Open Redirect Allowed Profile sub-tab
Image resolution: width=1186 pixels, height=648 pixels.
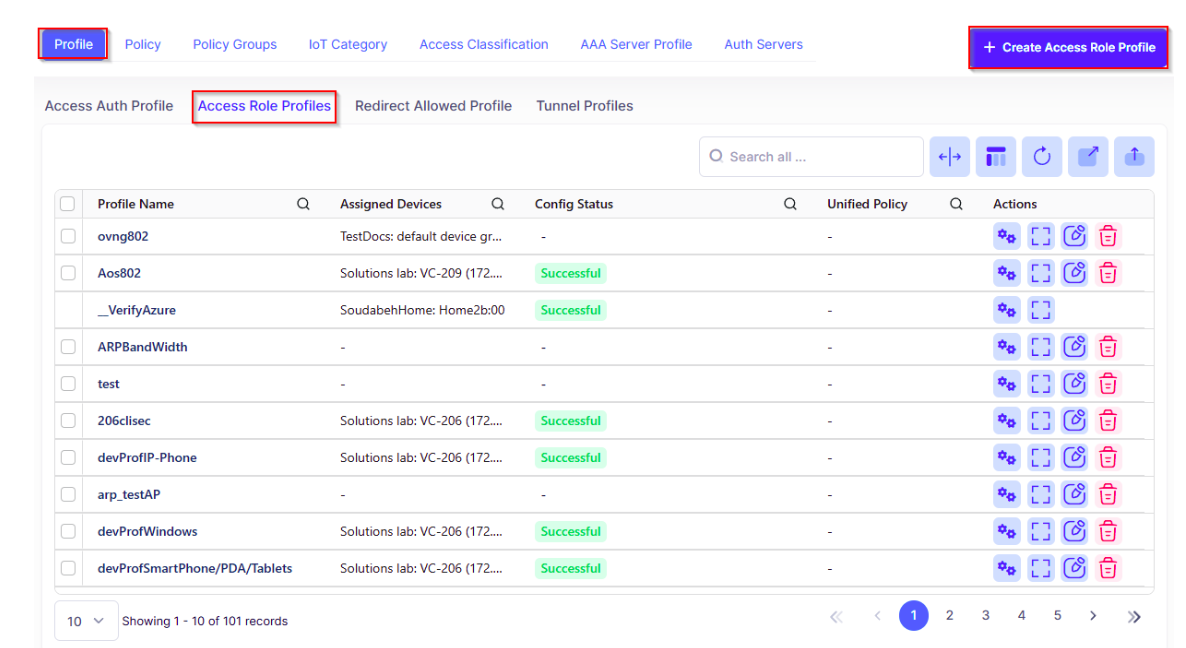point(433,106)
